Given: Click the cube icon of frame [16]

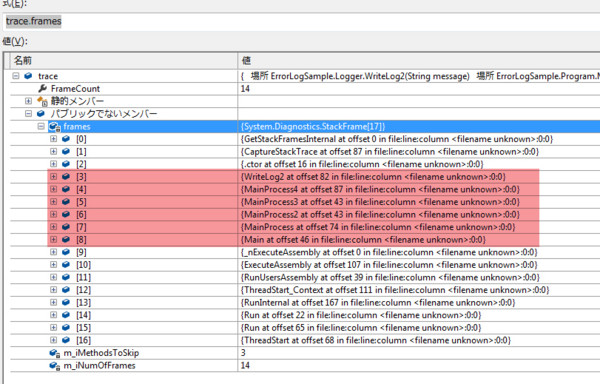Looking at the screenshot, I should pyautogui.click(x=66, y=340).
